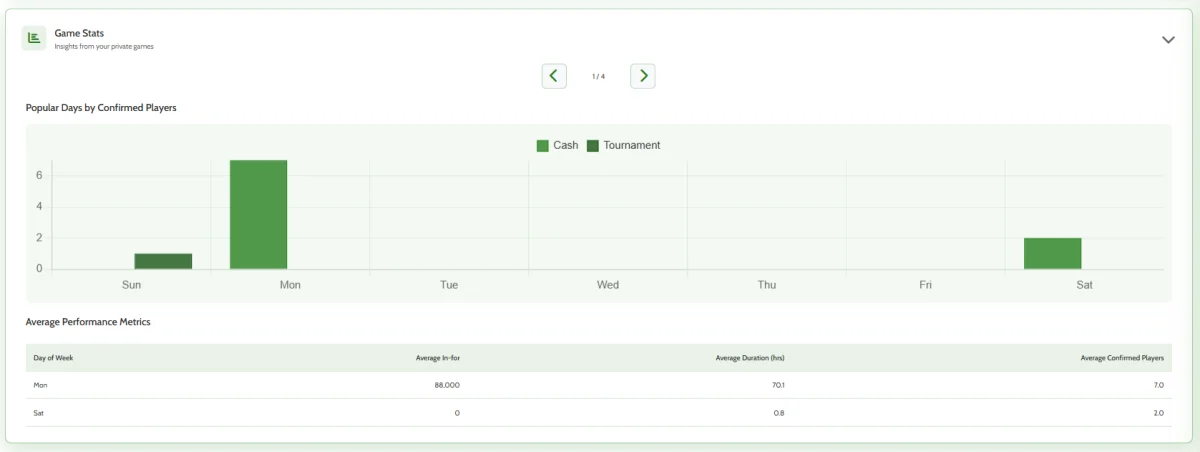Viewport: 1200px width, 452px height.
Task: Click the Average Confirmed Players column header
Action: [1122, 358]
